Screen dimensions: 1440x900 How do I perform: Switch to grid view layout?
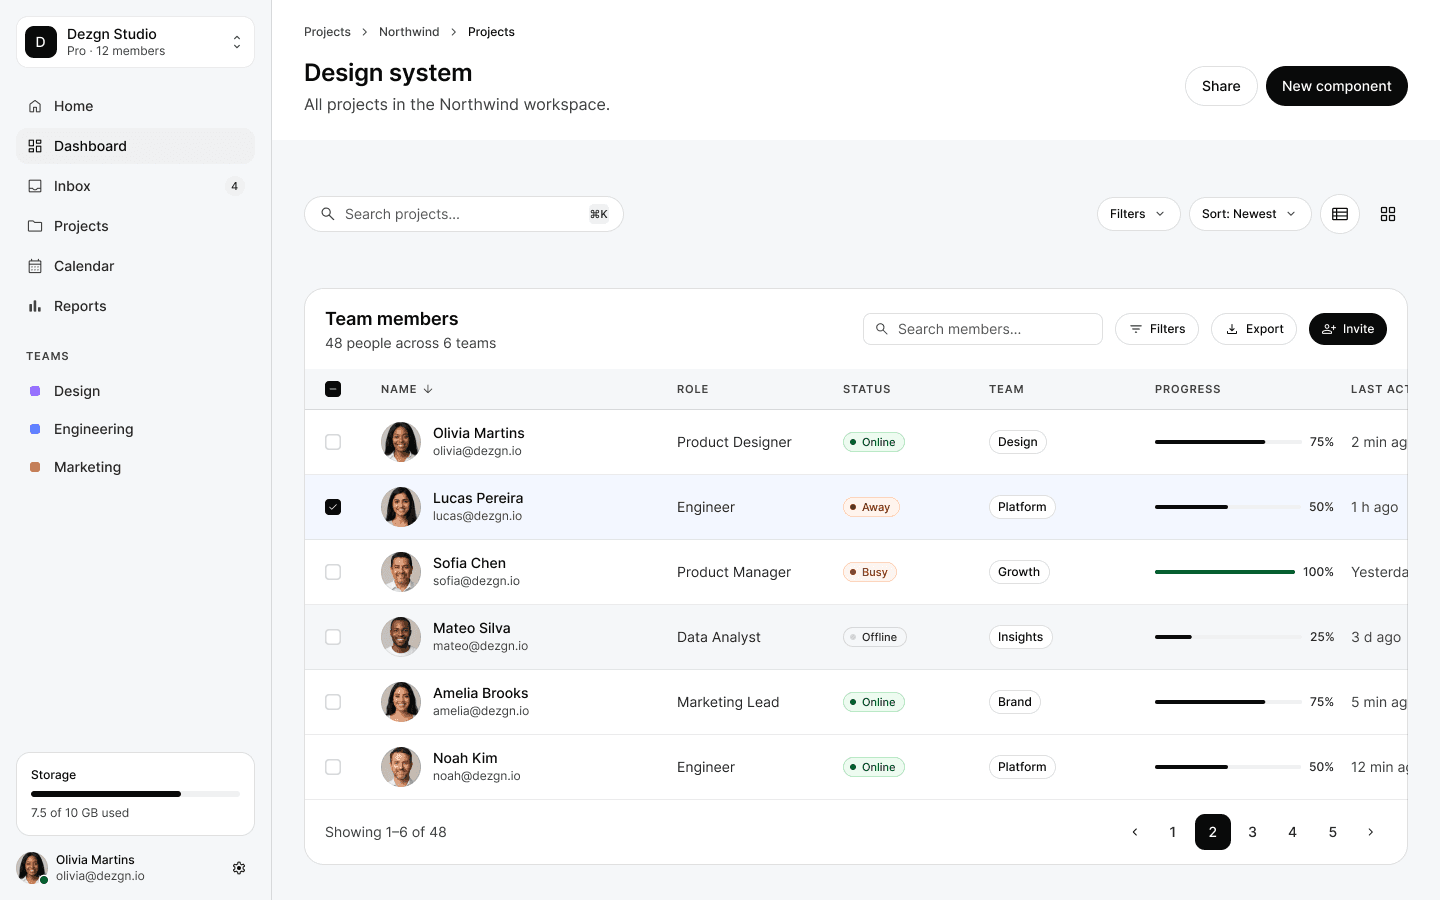(x=1388, y=214)
